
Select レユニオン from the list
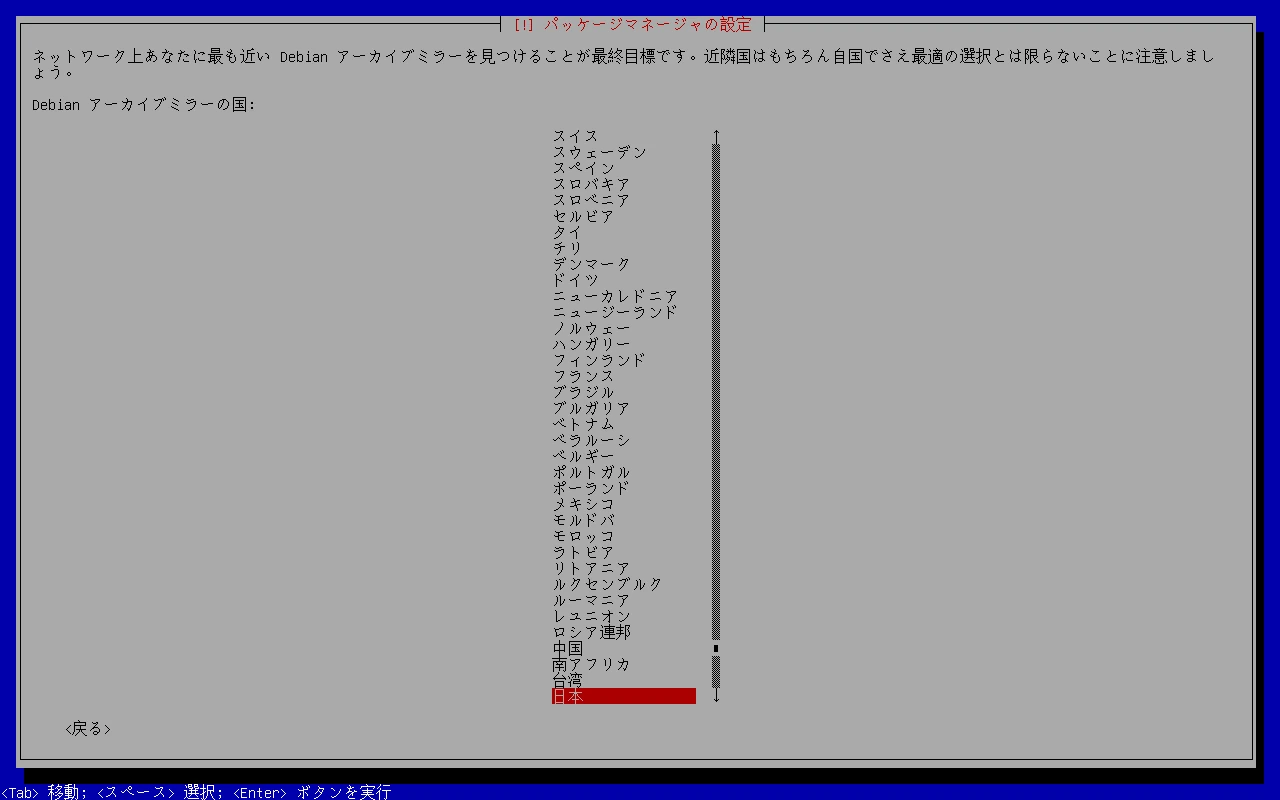[591, 616]
